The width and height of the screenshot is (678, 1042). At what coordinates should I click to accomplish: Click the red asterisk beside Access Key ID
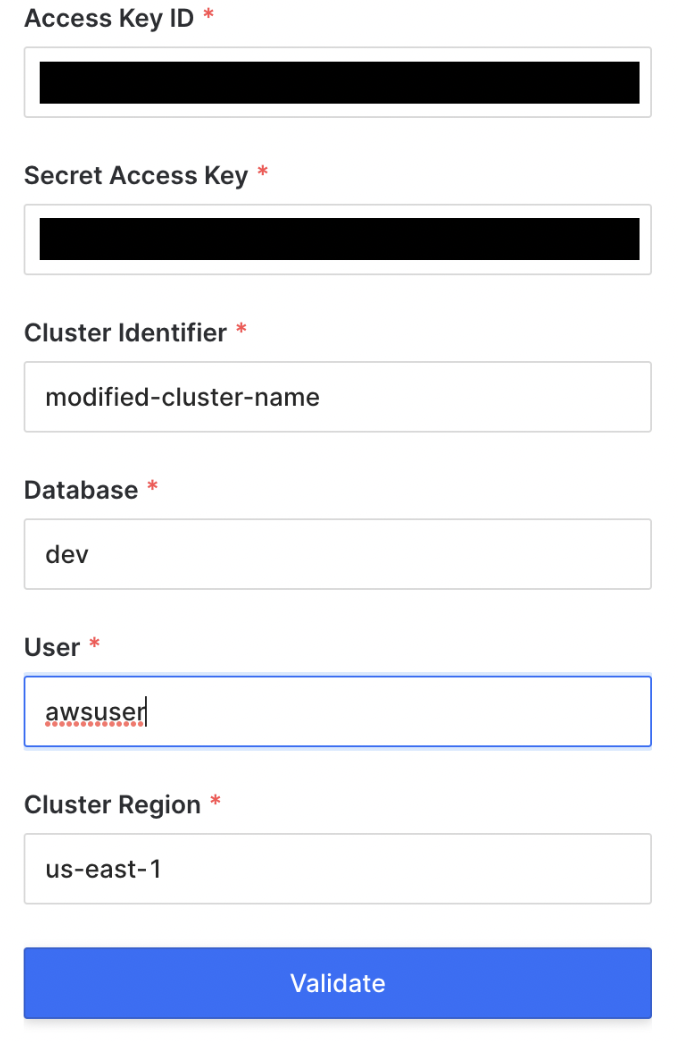[209, 13]
